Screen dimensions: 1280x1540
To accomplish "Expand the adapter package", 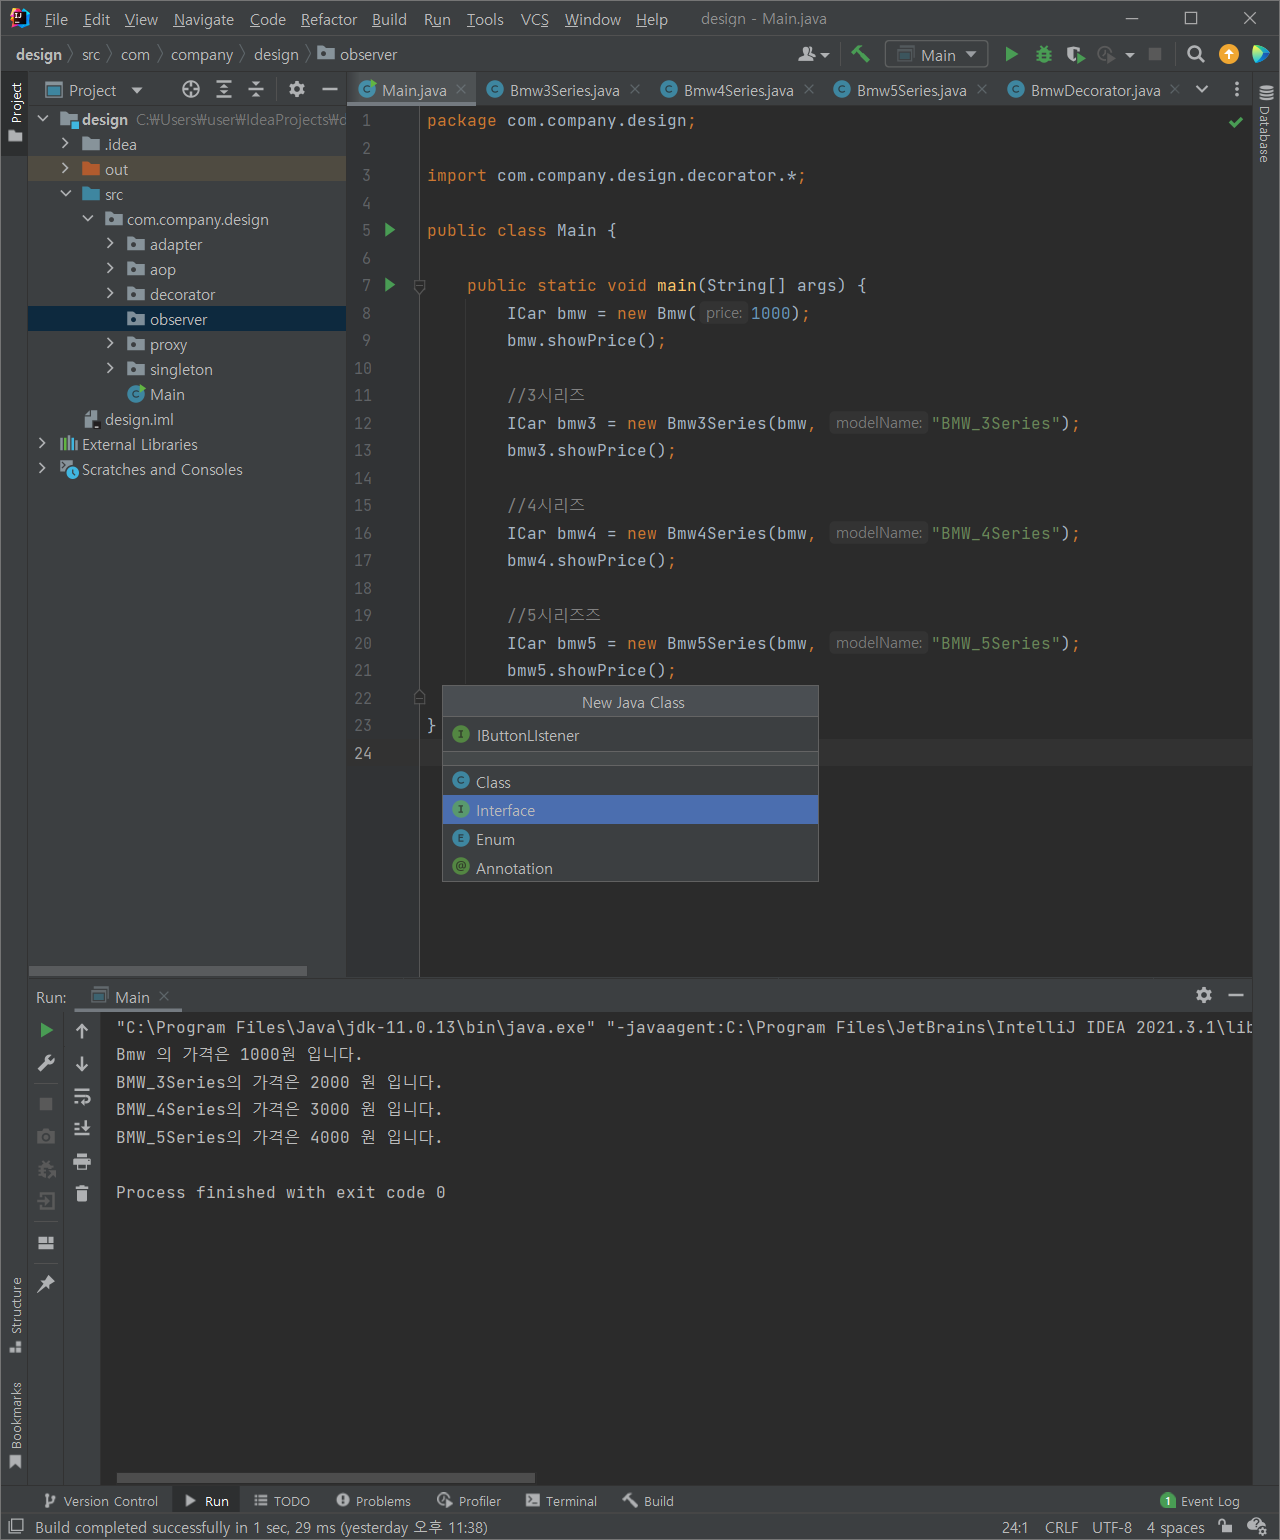I will tap(110, 244).
